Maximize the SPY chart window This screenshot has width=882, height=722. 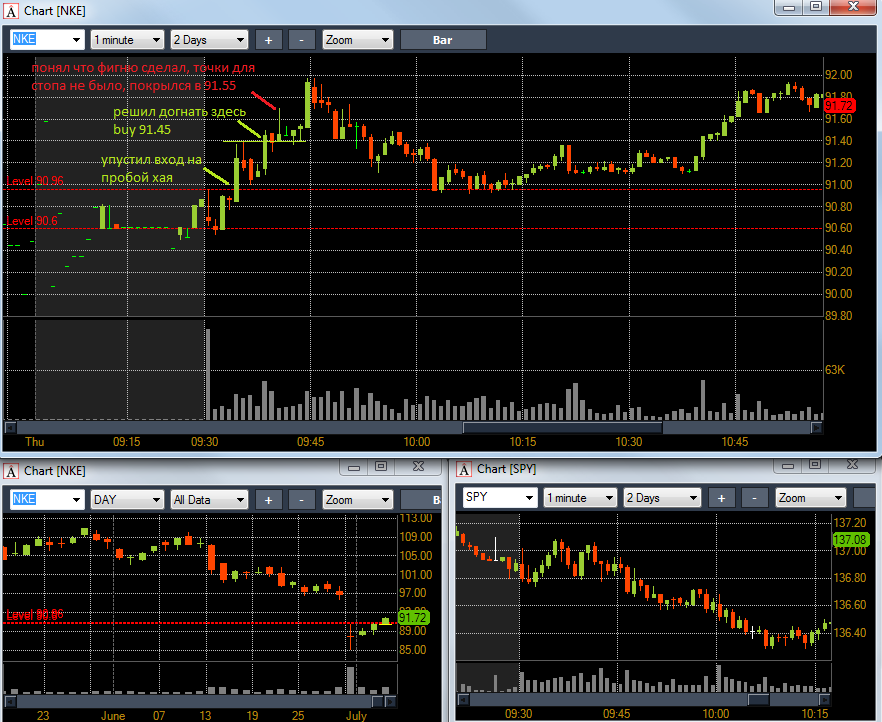click(815, 465)
